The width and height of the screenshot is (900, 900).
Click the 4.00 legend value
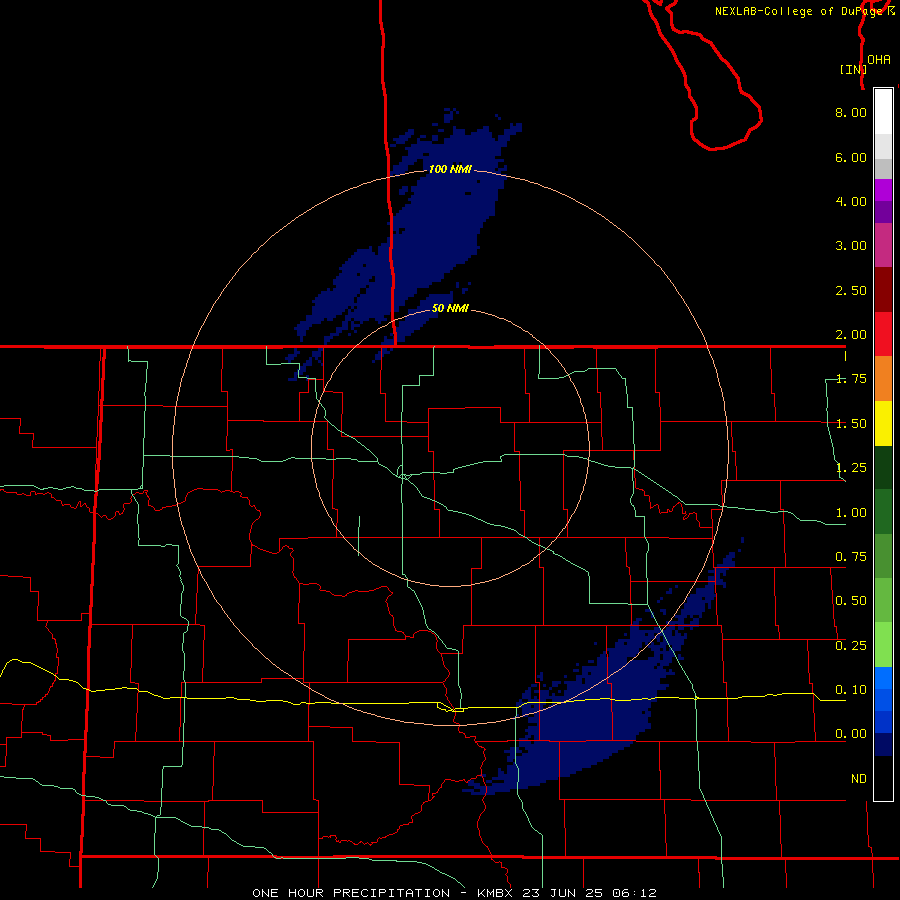[x=851, y=201]
